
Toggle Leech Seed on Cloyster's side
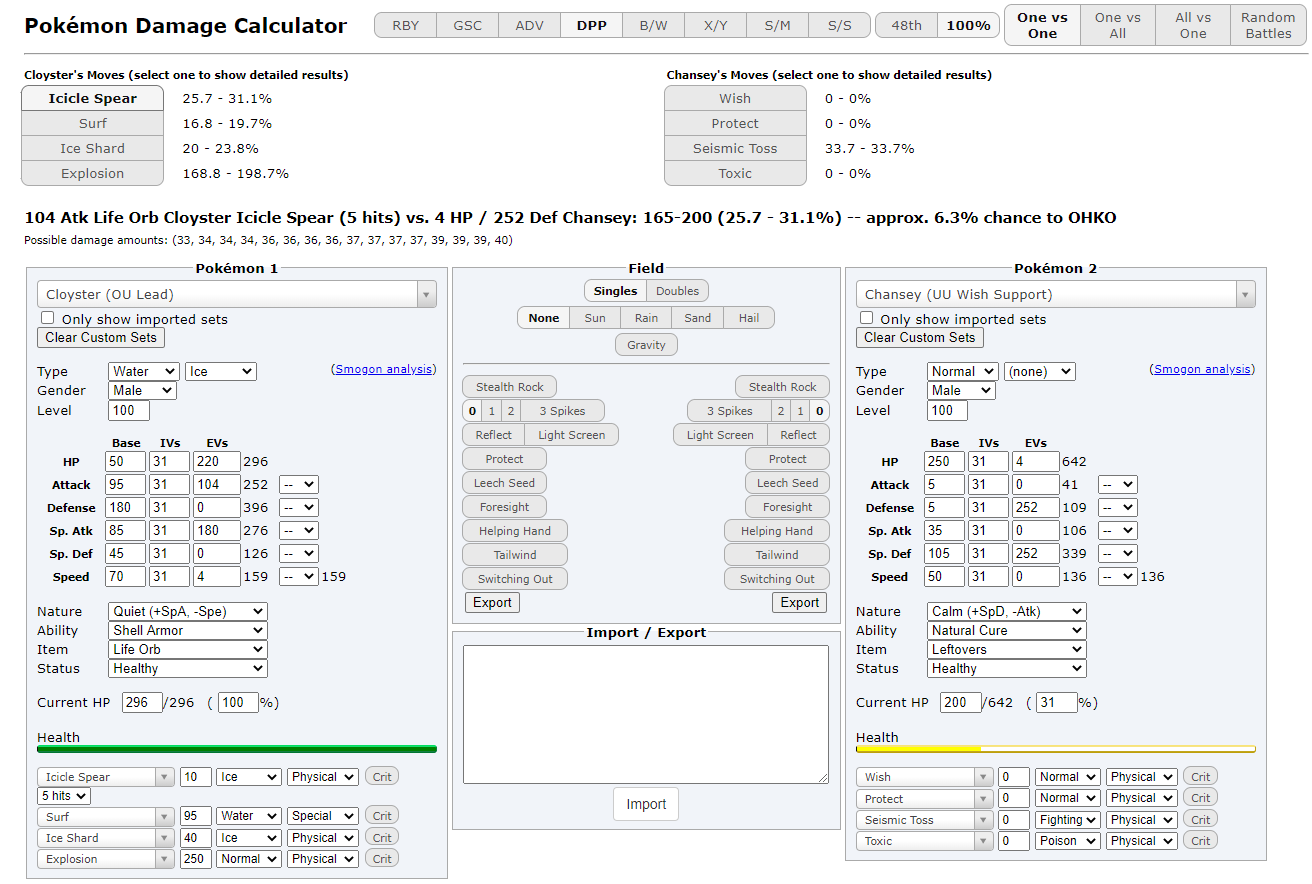coord(505,483)
